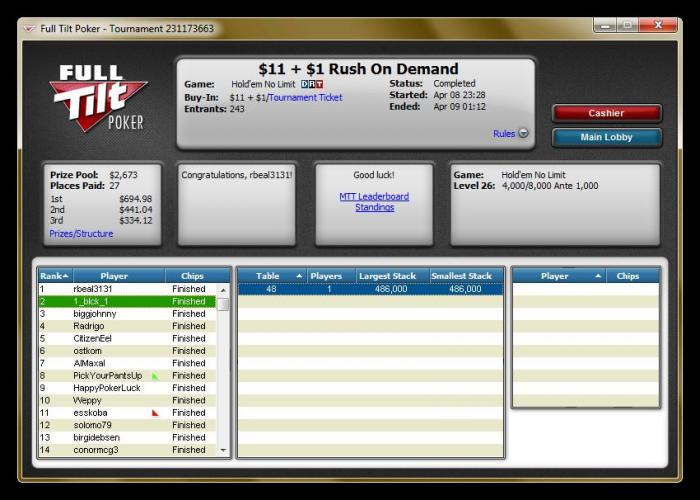Click the 486,000 Smallest Stack cell

coord(465,289)
